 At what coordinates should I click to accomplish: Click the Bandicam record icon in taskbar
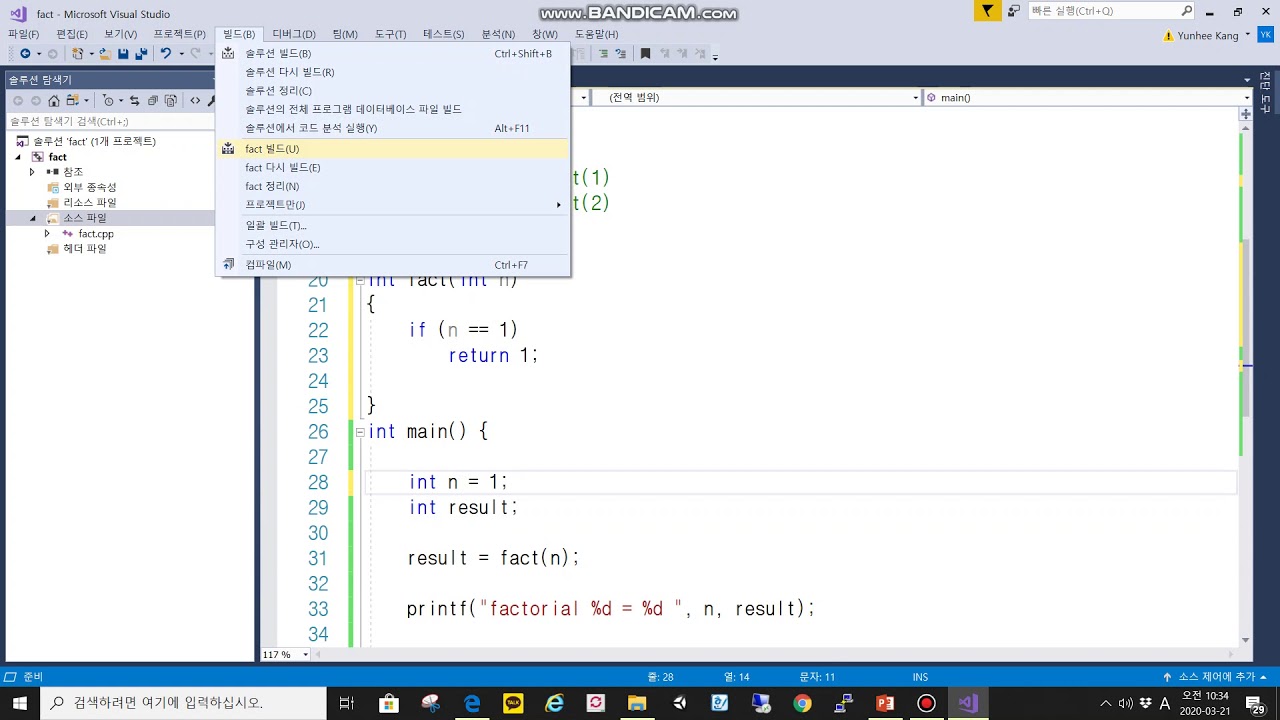[926, 703]
